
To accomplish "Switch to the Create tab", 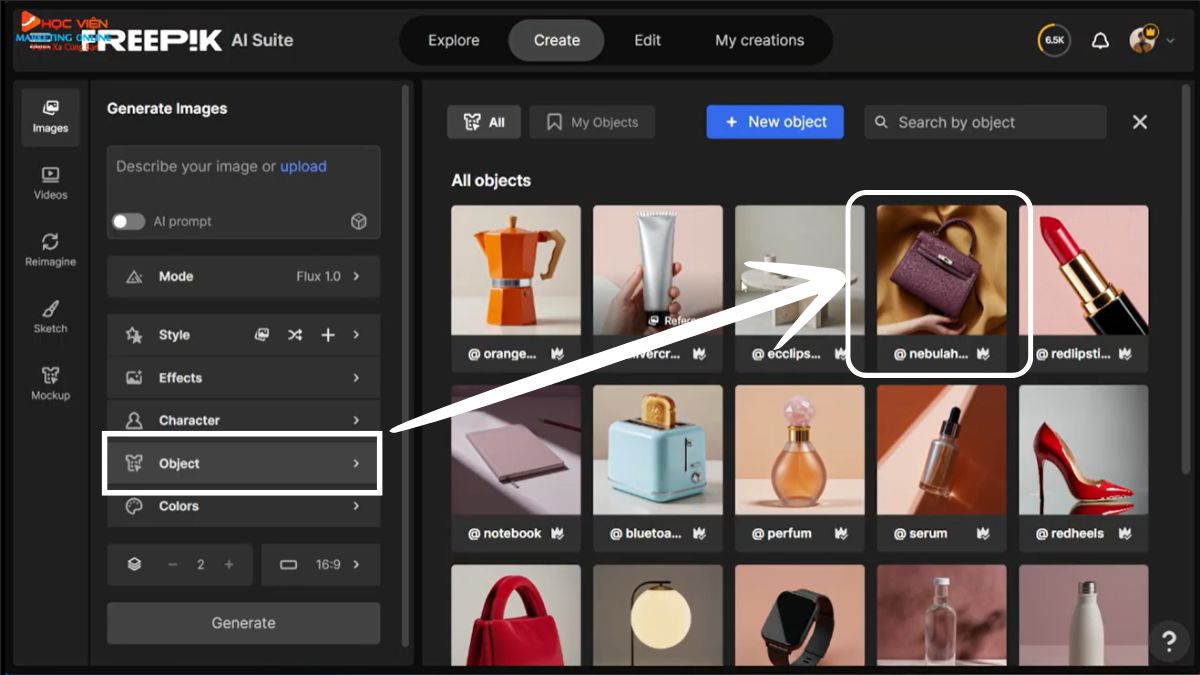I will [557, 40].
